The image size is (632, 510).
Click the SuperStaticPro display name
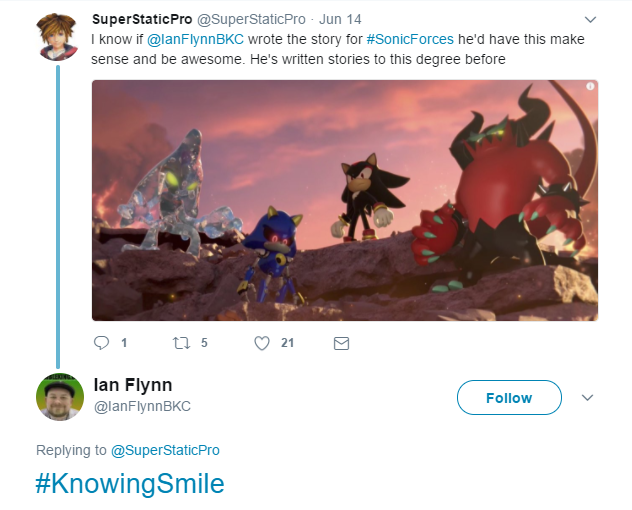point(142,19)
